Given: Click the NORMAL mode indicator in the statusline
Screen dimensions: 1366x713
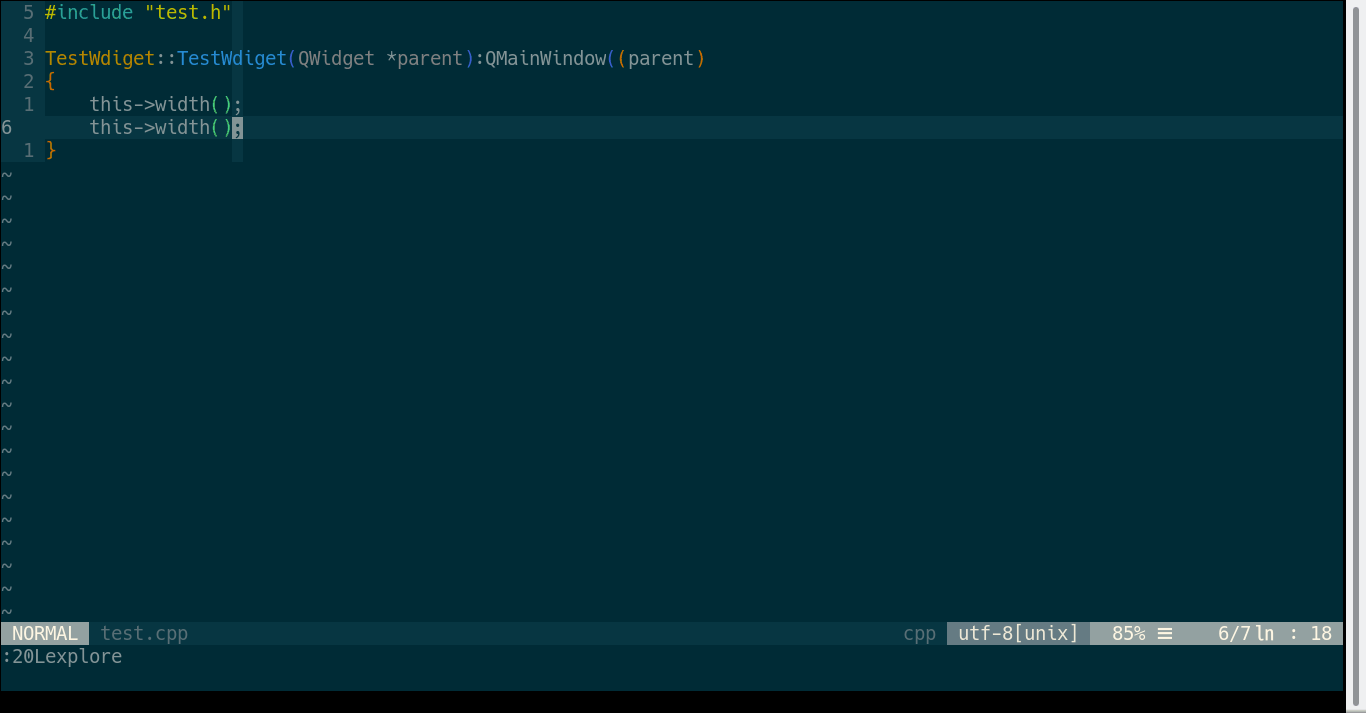Looking at the screenshot, I should coord(44,632).
